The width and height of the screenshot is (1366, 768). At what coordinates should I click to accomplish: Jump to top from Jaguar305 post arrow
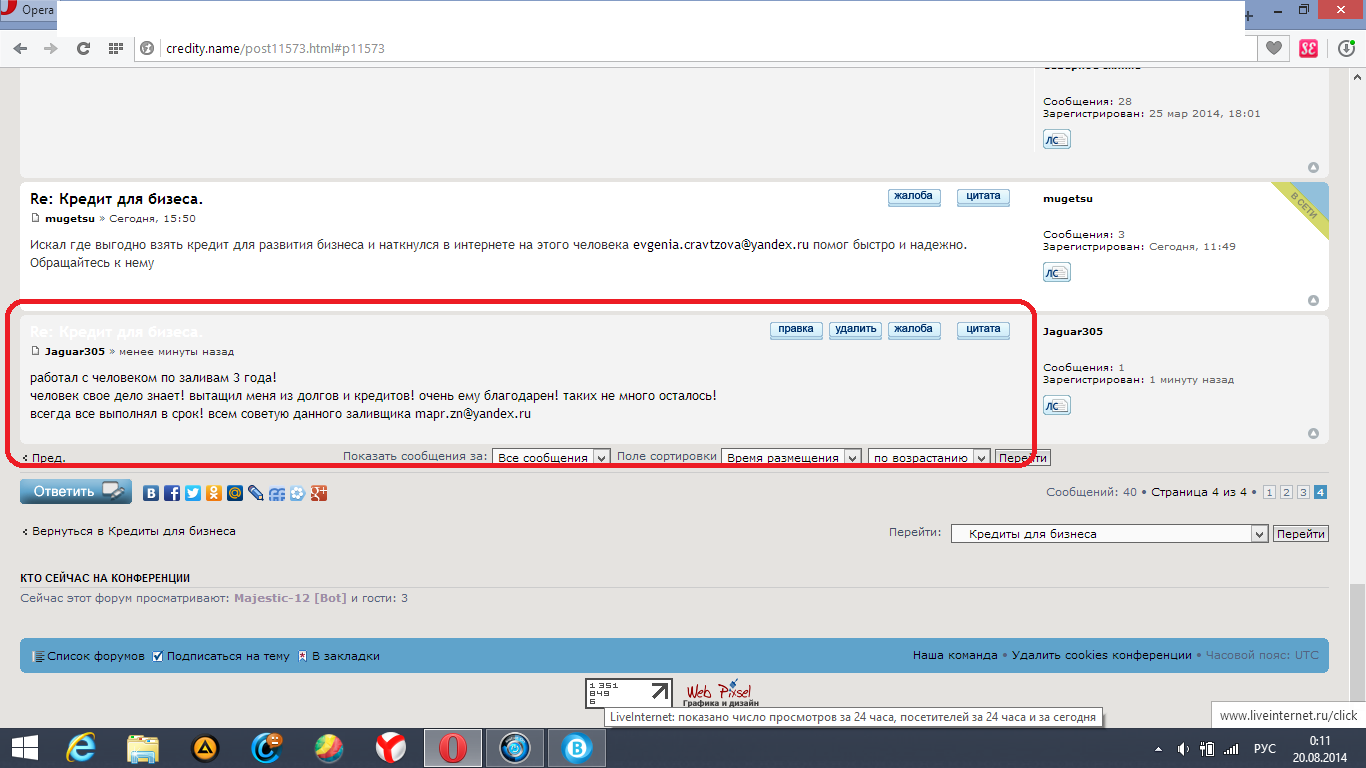tap(1314, 434)
